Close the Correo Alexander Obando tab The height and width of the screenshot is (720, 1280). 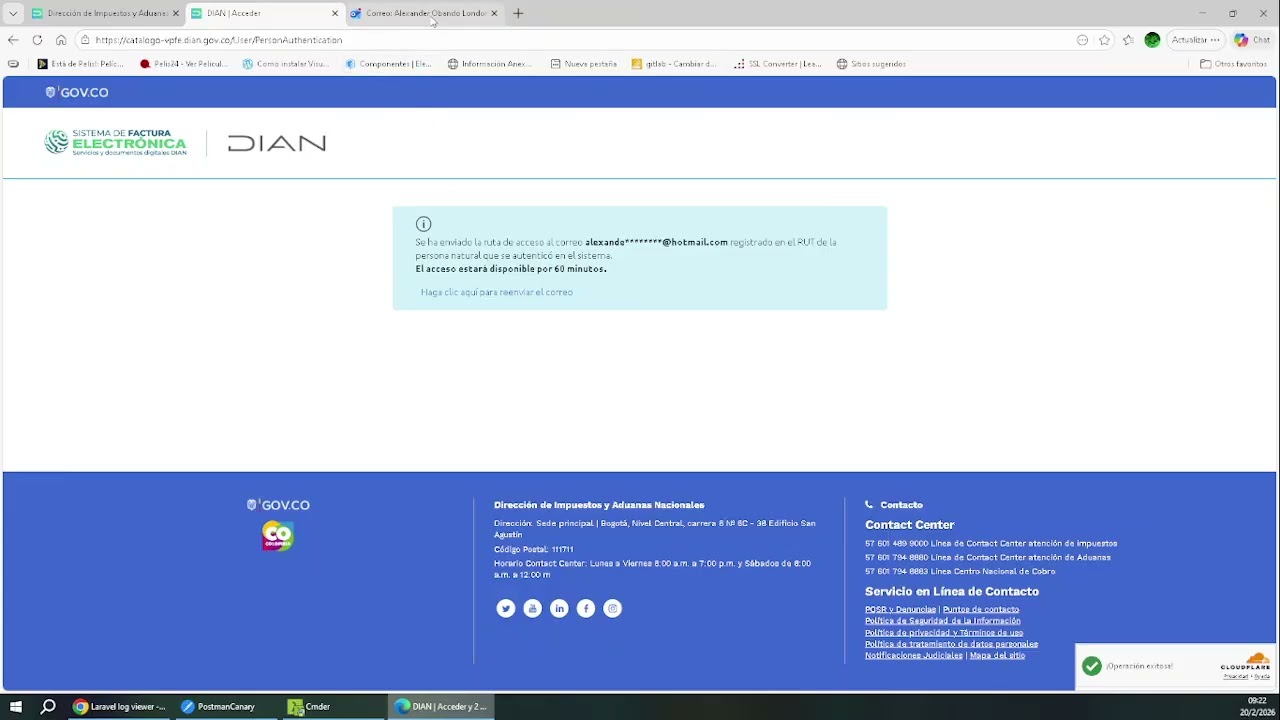[494, 13]
